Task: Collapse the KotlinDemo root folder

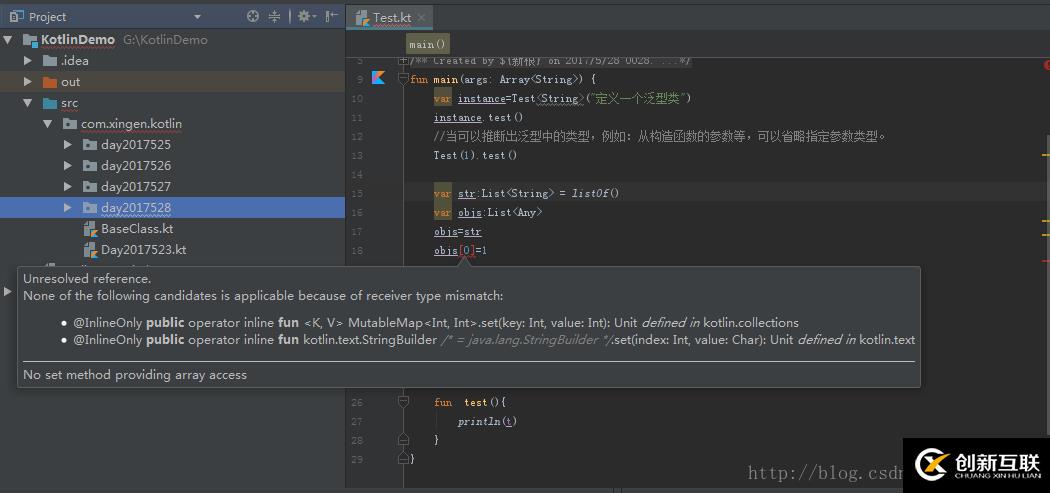Action: [9, 40]
